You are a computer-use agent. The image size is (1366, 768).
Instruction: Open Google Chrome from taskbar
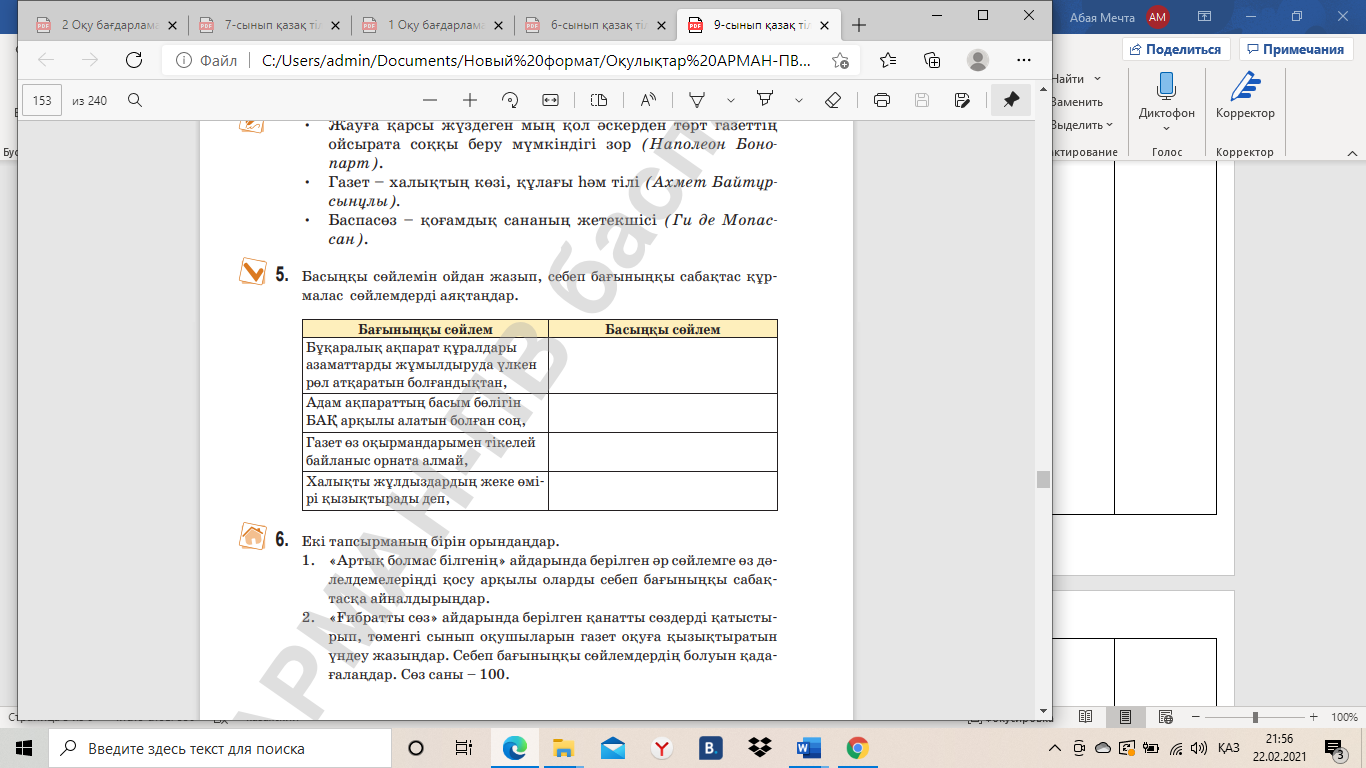(857, 748)
